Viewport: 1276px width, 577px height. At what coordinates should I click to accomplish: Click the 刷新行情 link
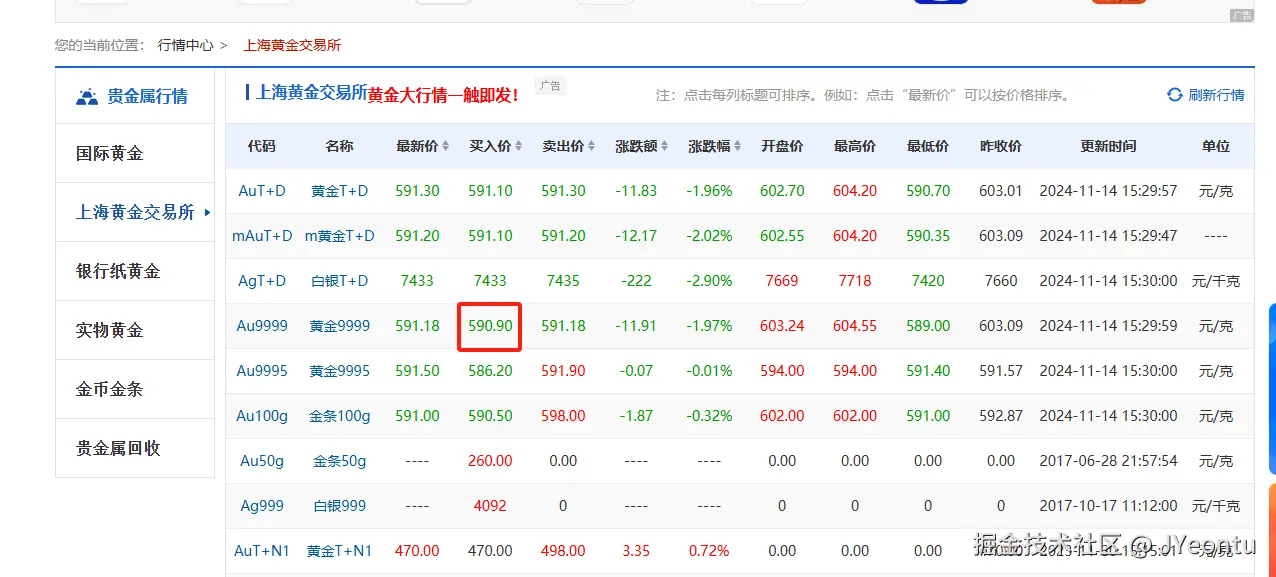(1216, 95)
